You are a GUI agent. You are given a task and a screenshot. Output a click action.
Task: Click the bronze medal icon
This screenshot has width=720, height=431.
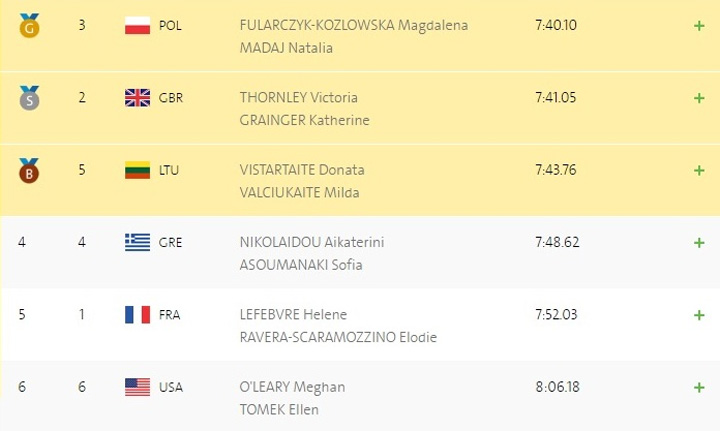(28, 170)
